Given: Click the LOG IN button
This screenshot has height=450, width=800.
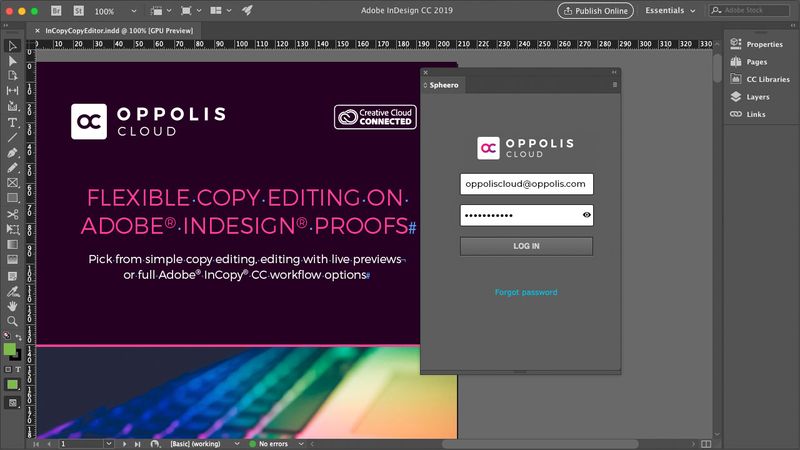Looking at the screenshot, I should (x=527, y=246).
